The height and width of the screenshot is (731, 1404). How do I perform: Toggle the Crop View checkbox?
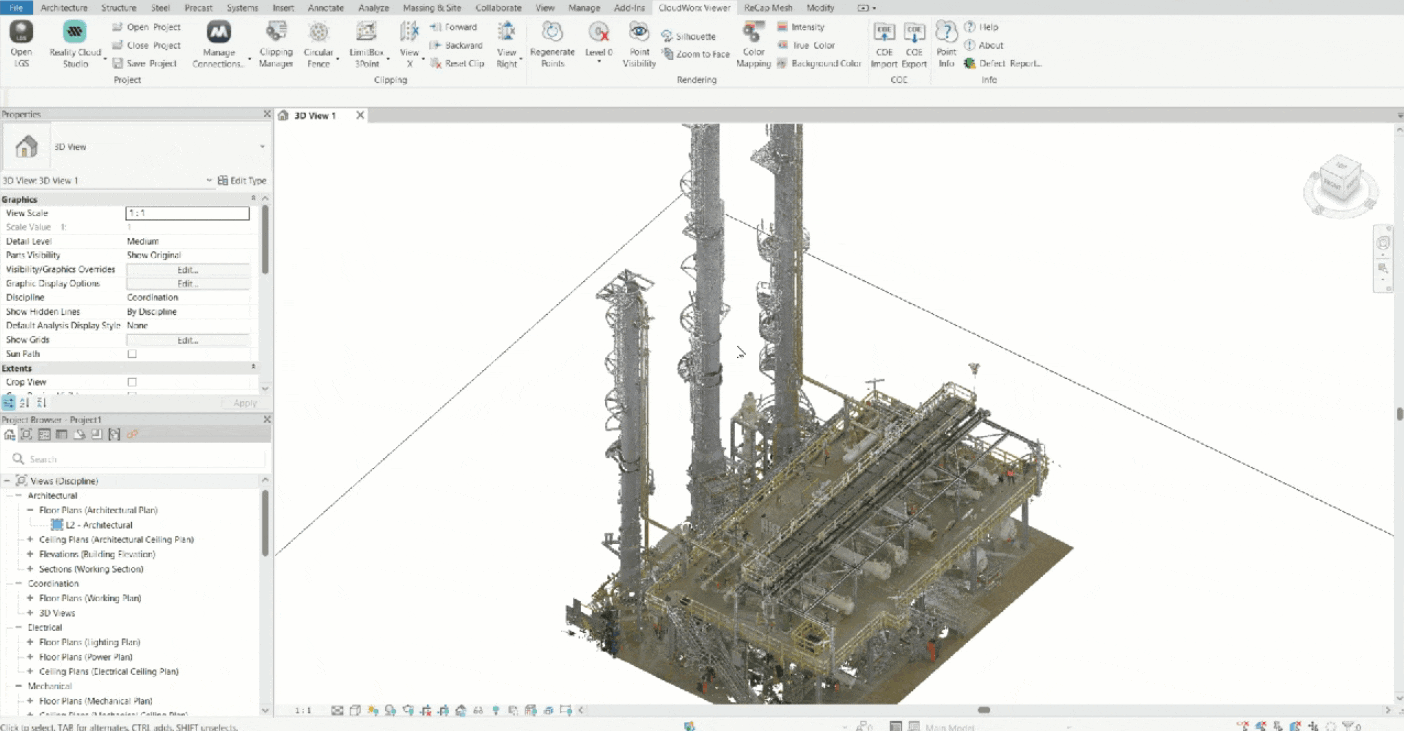[132, 382]
